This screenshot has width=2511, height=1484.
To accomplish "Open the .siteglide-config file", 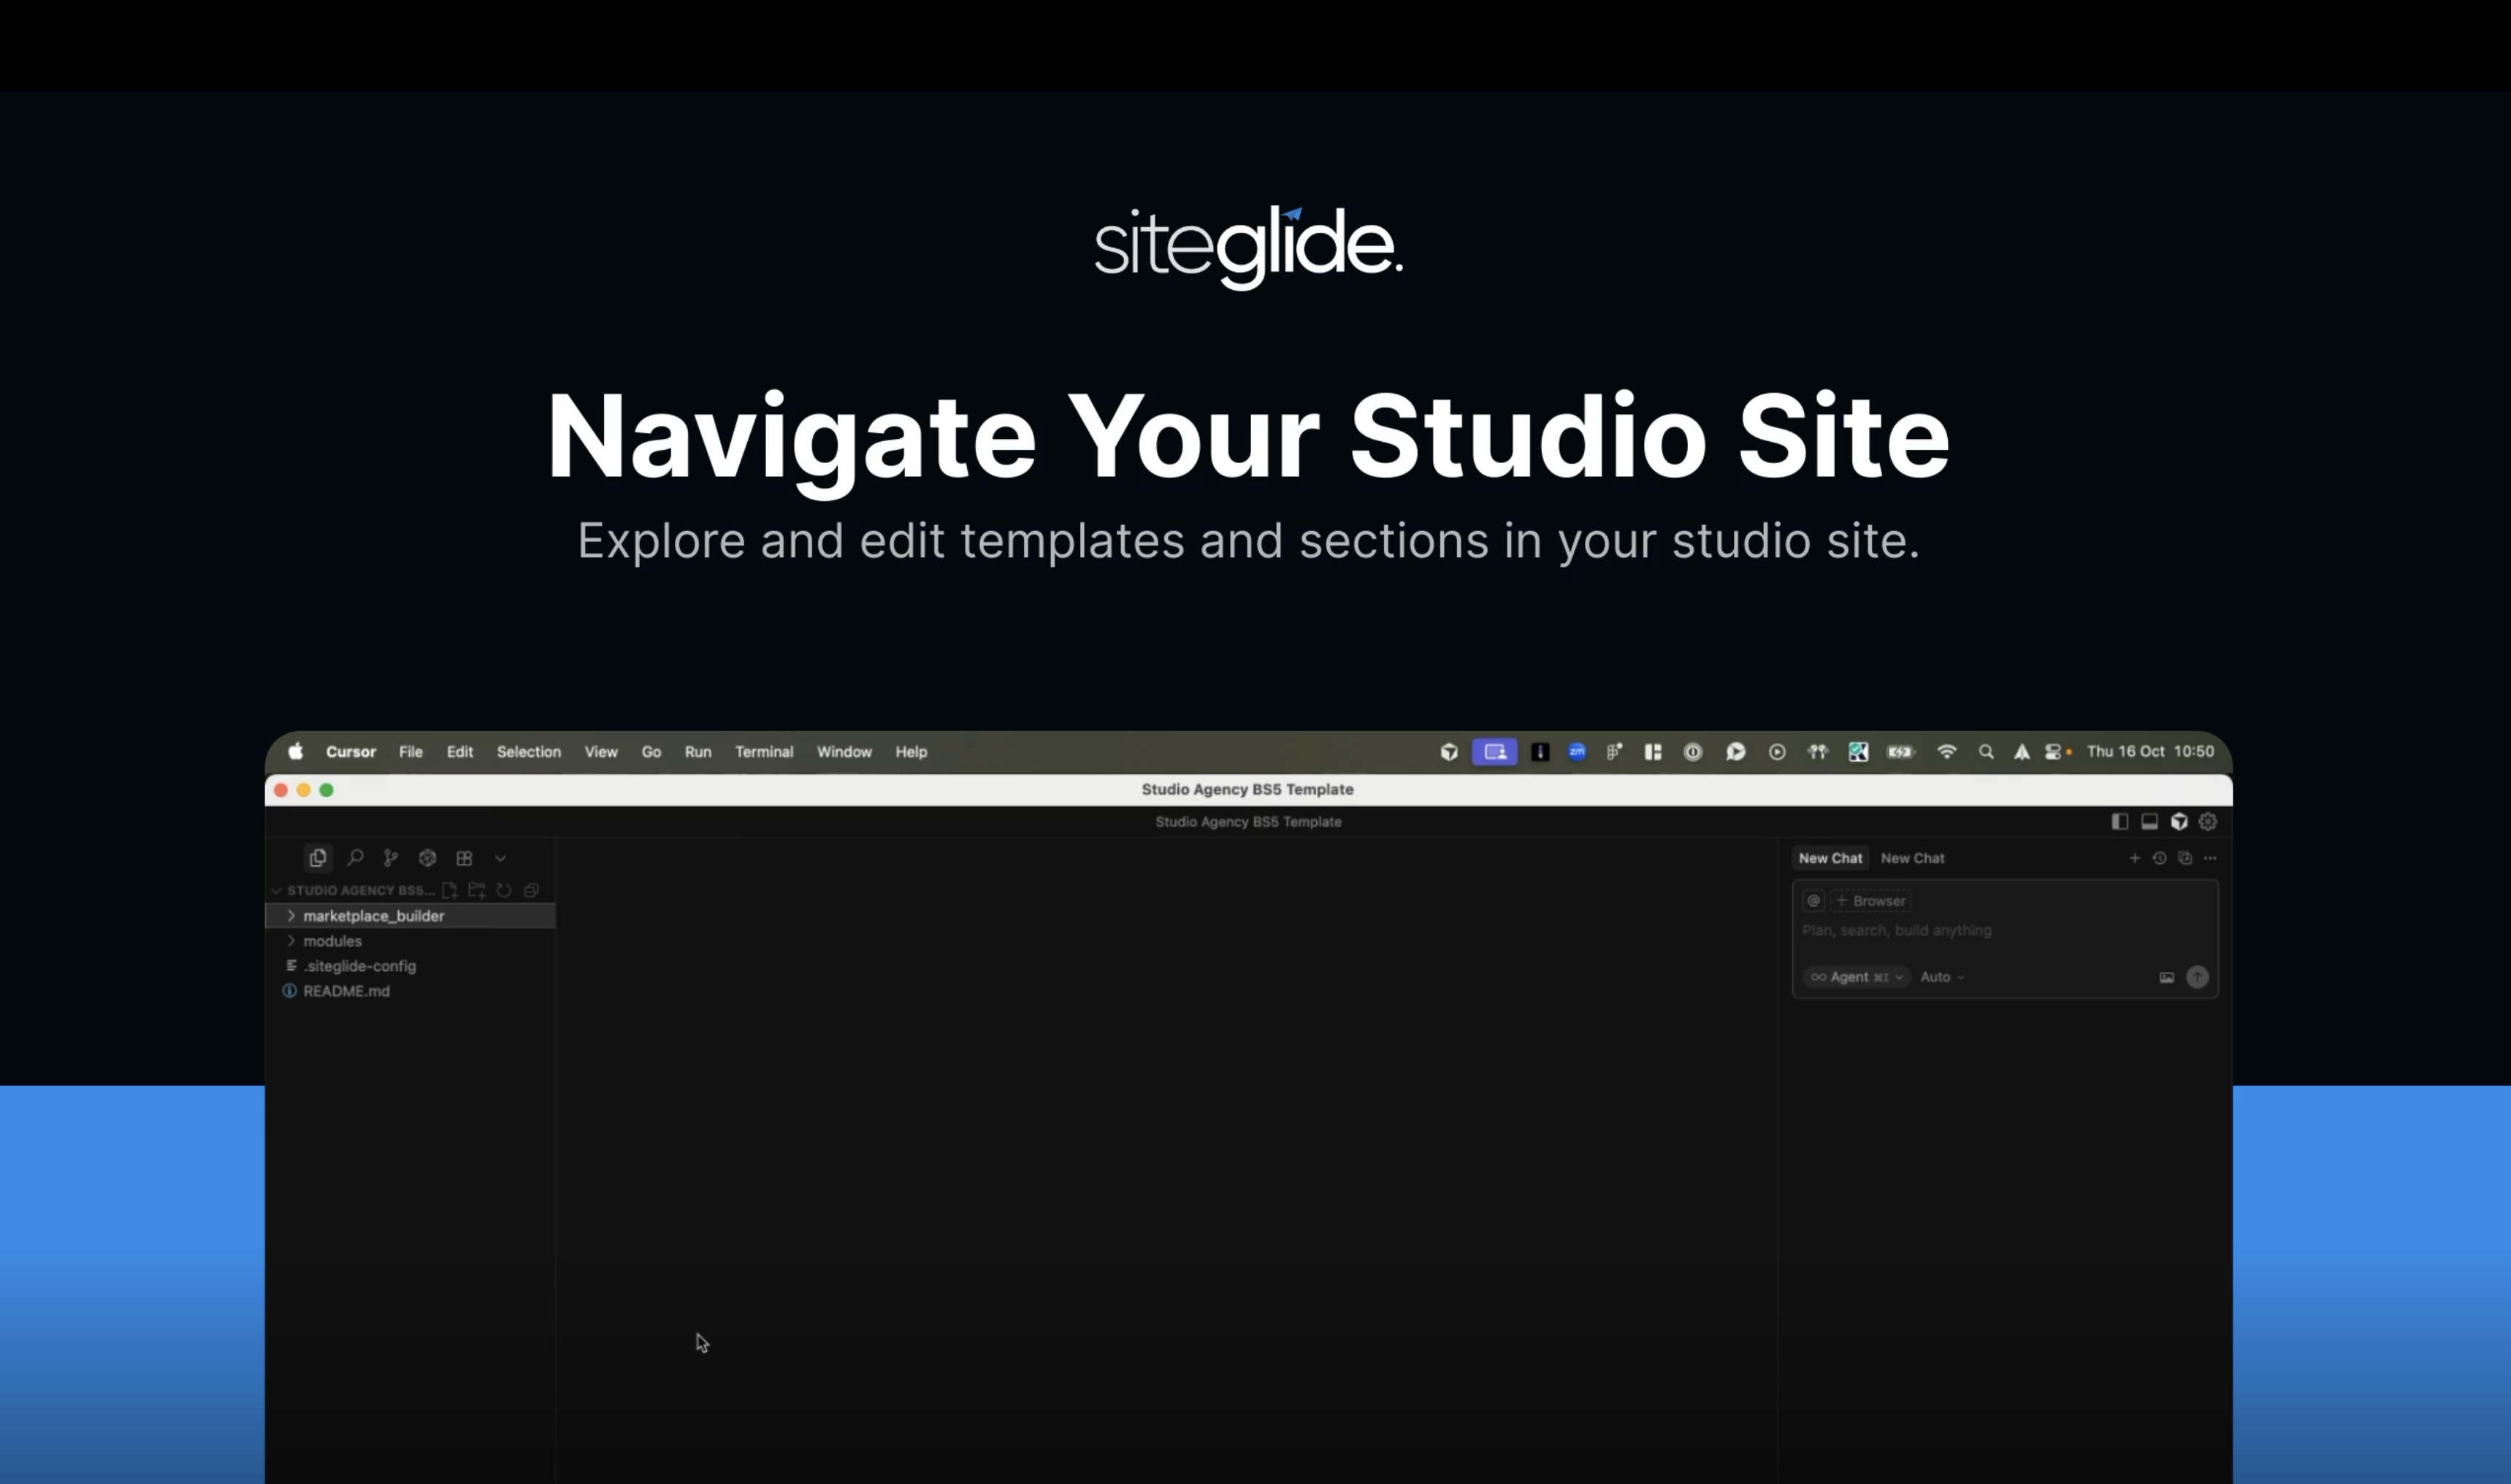I will coord(410,966).
